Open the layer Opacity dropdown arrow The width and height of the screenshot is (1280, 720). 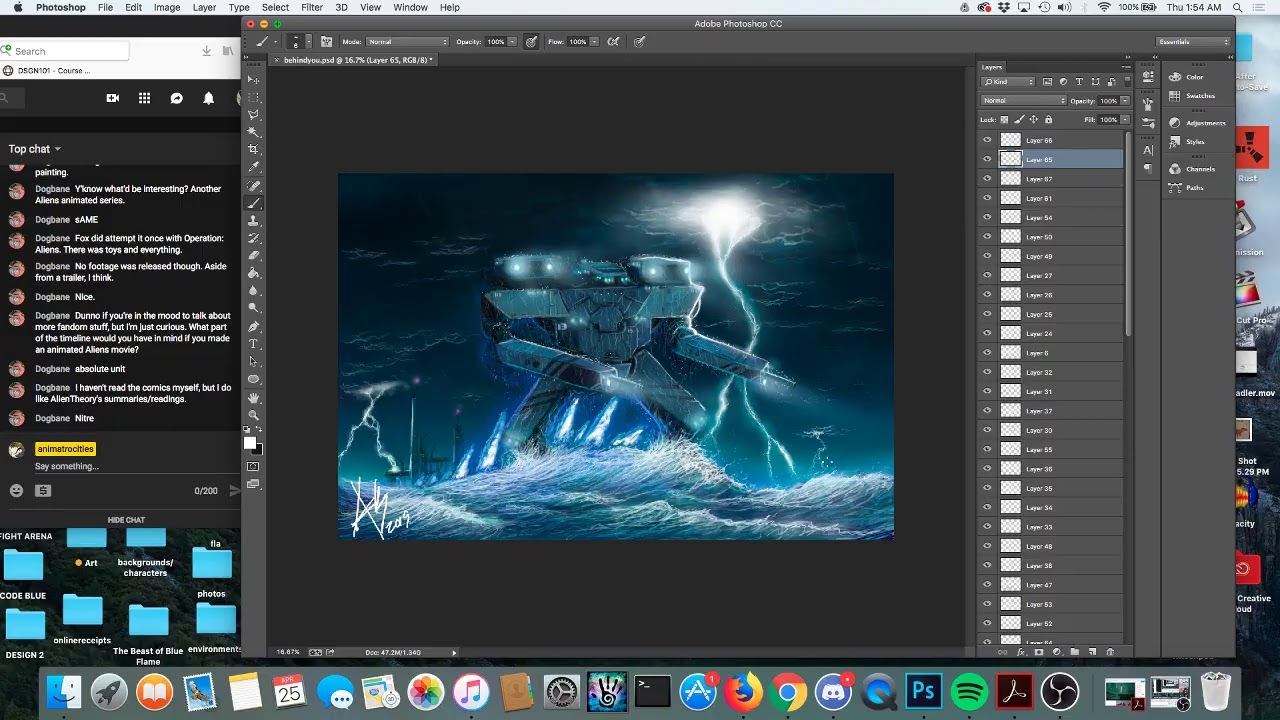click(1125, 101)
